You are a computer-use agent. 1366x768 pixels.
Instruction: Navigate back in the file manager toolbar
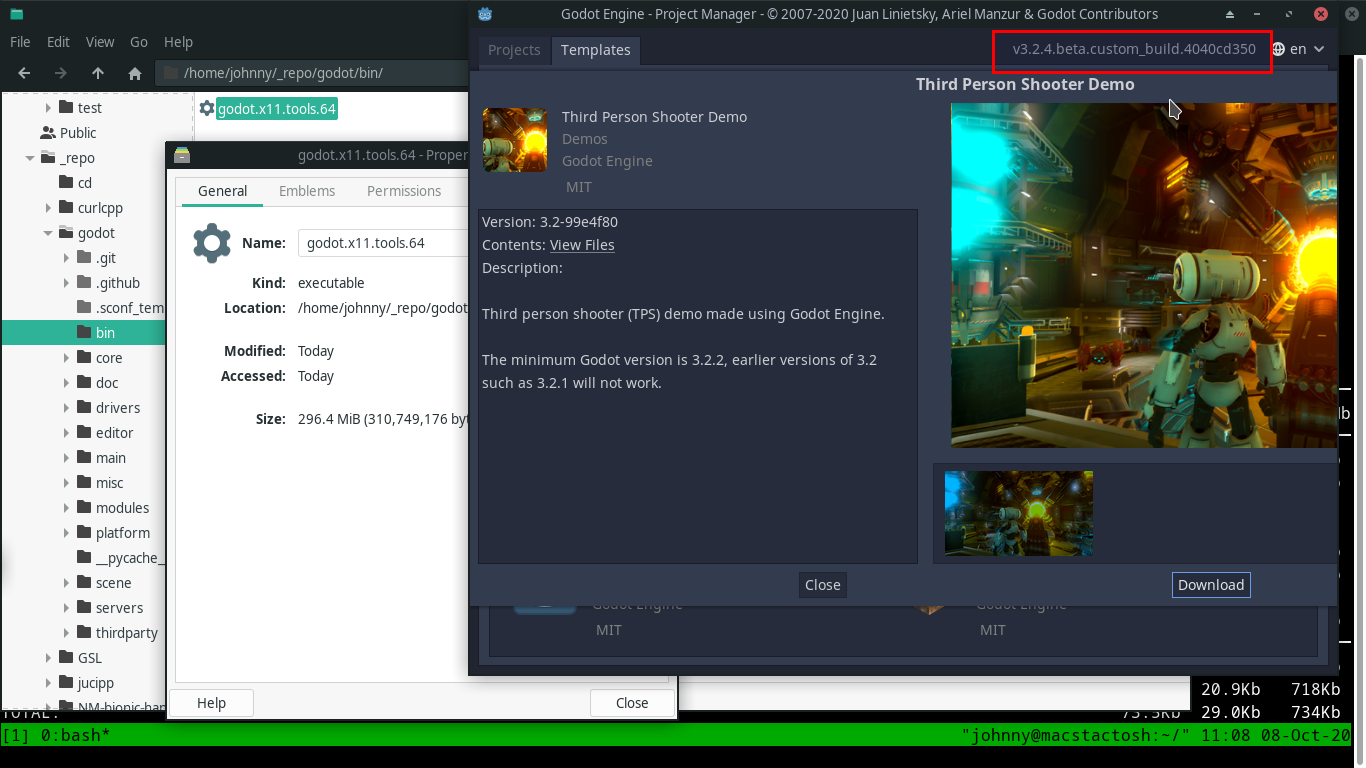pos(24,73)
